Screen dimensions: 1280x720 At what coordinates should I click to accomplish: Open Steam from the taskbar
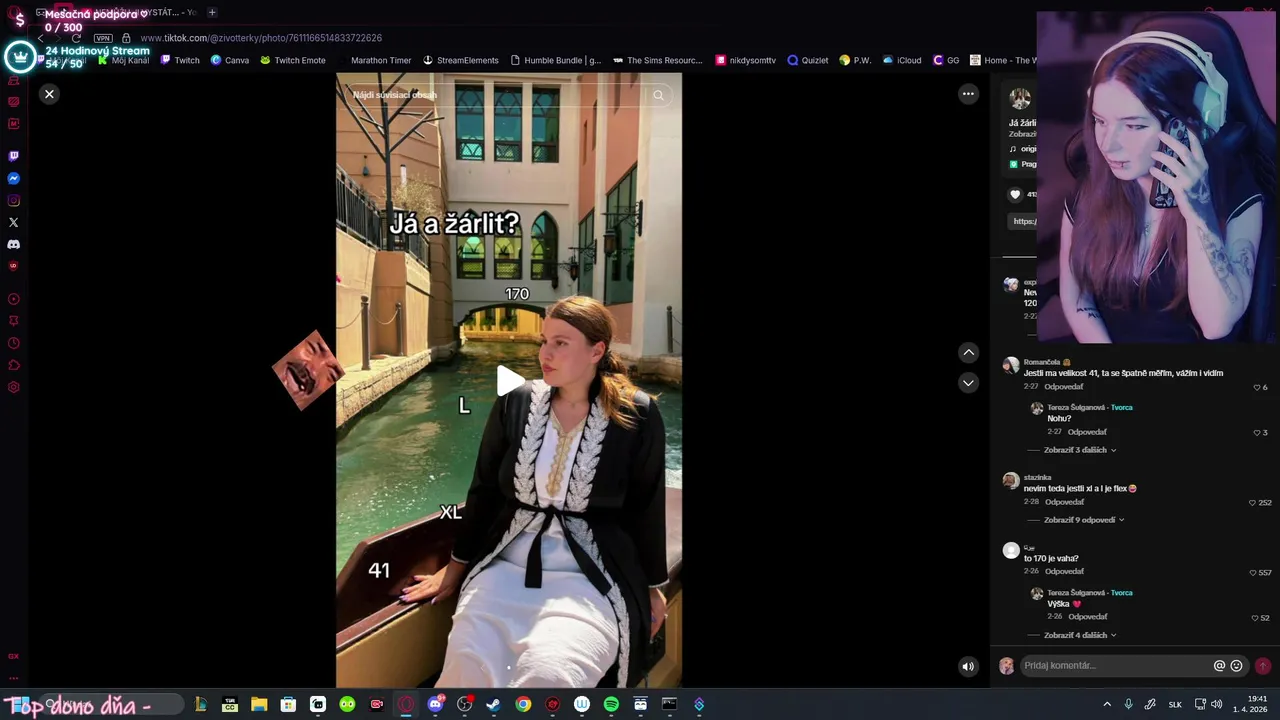point(493,704)
